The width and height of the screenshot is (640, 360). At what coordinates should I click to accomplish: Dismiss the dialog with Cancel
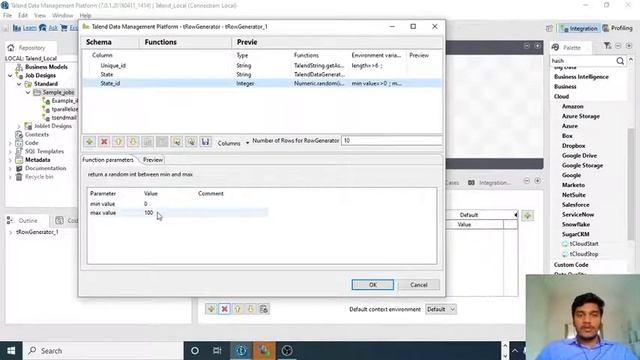point(419,285)
